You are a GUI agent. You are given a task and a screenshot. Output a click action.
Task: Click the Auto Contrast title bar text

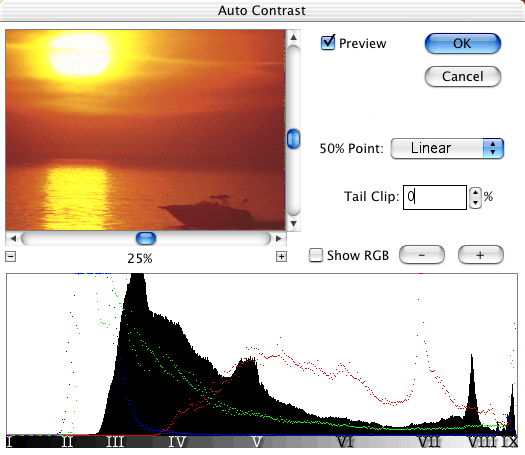point(262,10)
